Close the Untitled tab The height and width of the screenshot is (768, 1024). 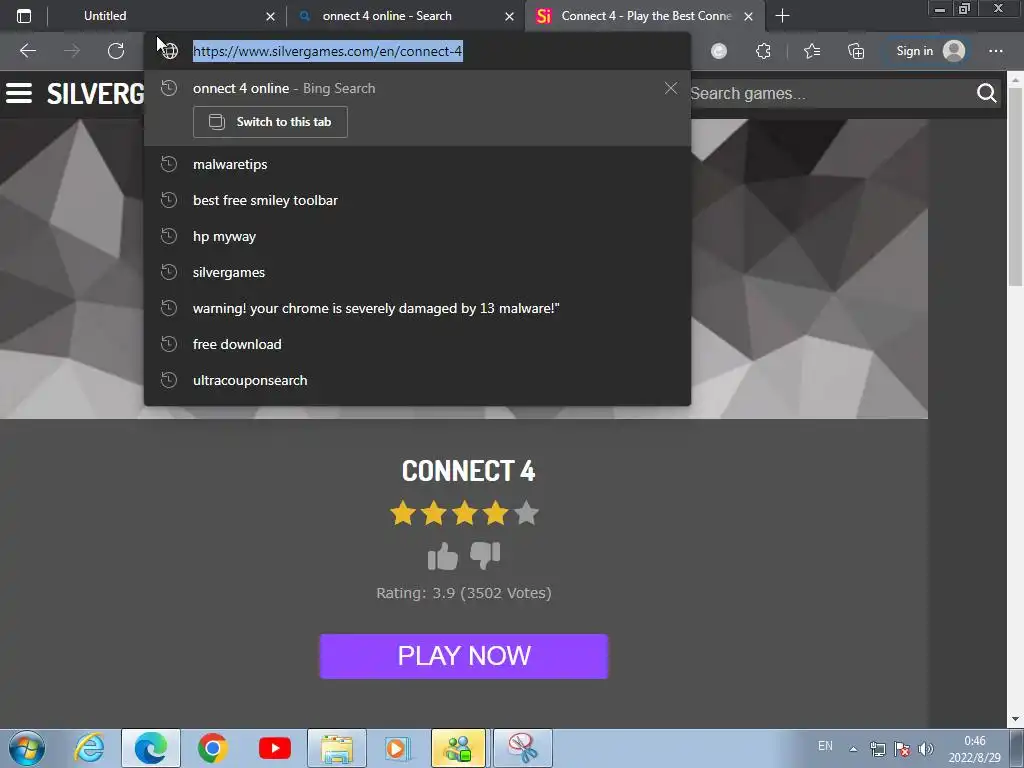tap(270, 16)
